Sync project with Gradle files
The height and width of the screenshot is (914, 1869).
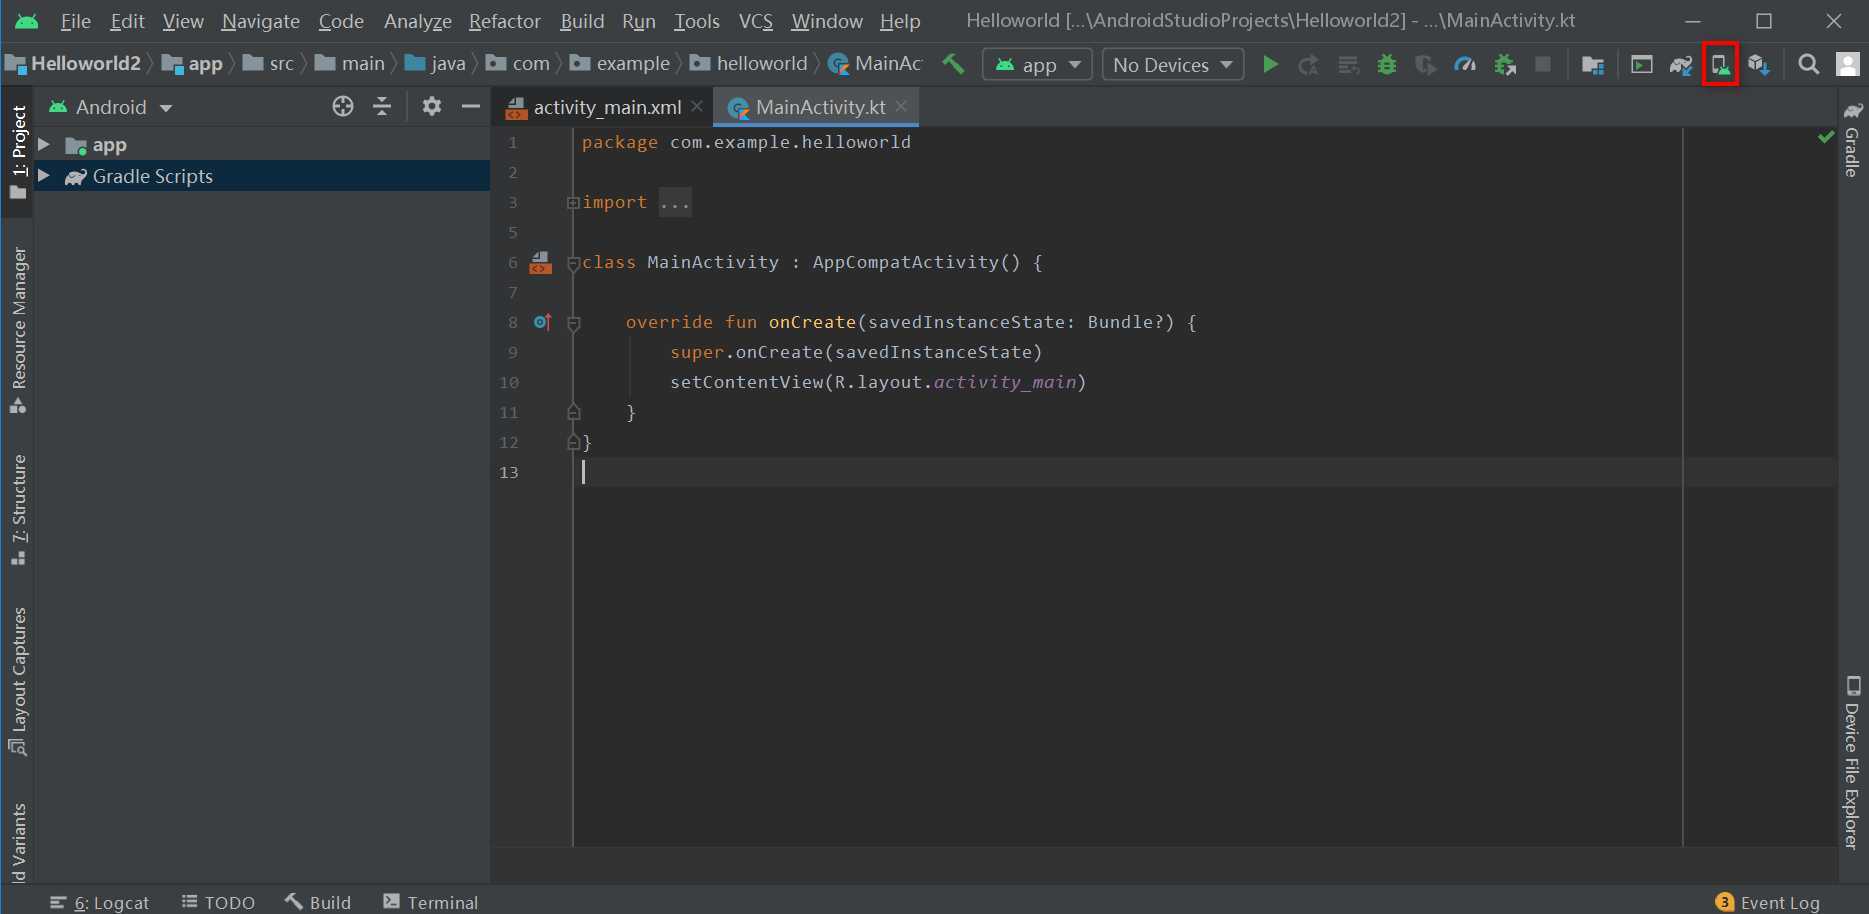1681,65
